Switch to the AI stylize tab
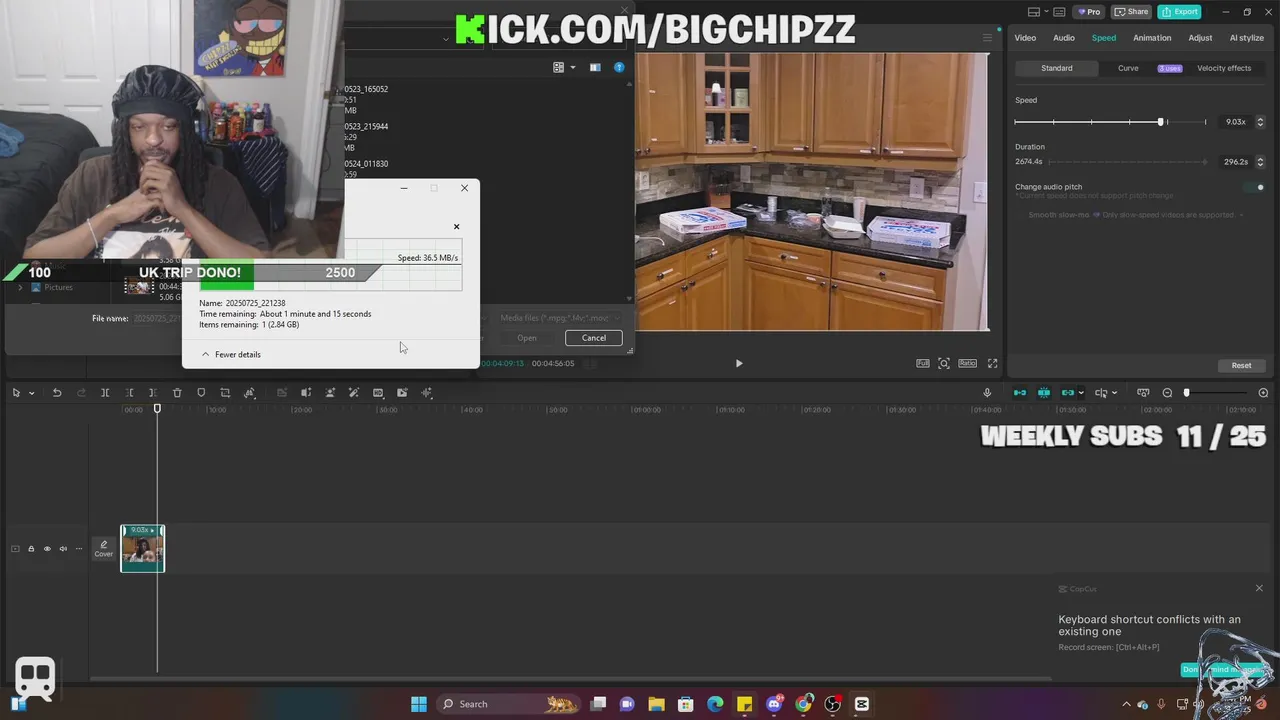This screenshot has width=1280, height=720. (1246, 38)
